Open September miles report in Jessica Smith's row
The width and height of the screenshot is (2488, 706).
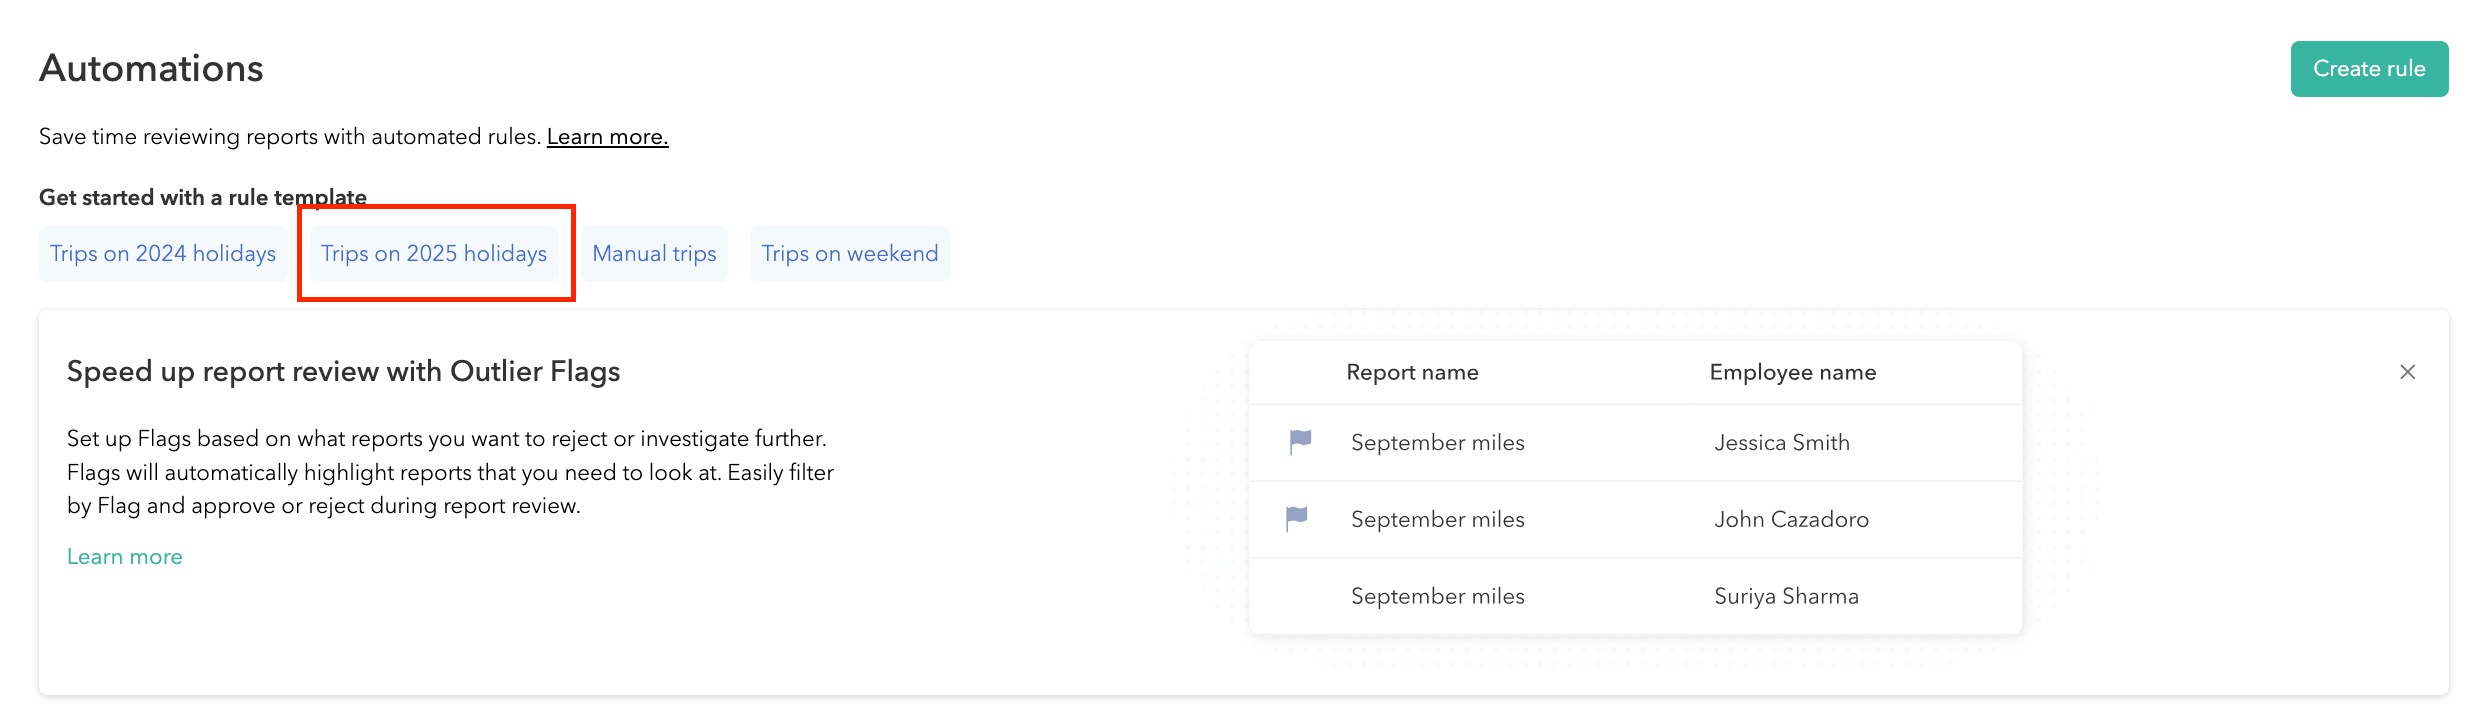click(1437, 443)
